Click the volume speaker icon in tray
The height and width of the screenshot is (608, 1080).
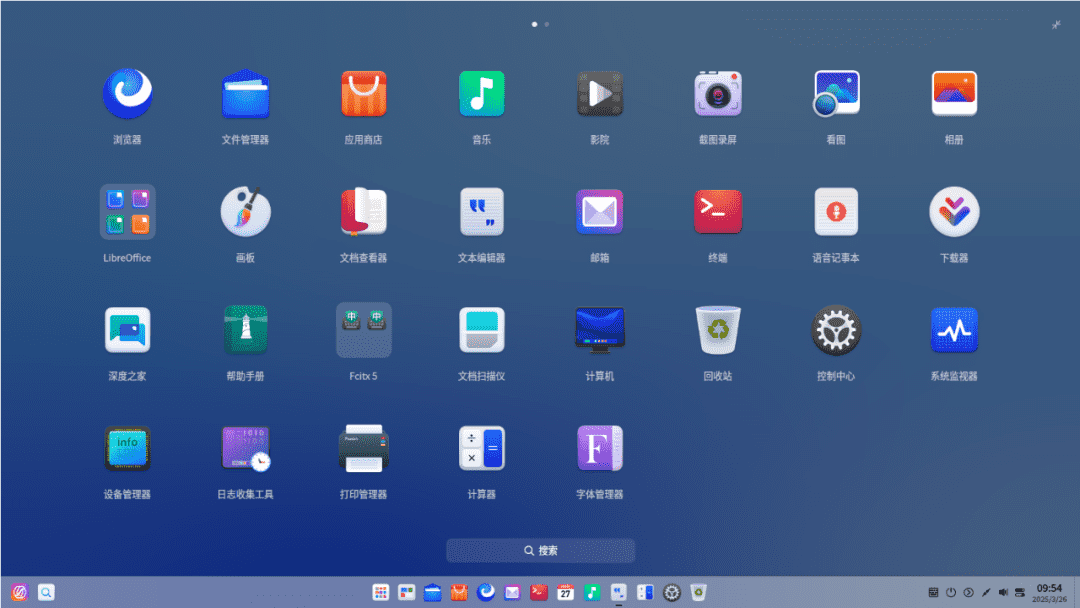[x=1003, y=593]
